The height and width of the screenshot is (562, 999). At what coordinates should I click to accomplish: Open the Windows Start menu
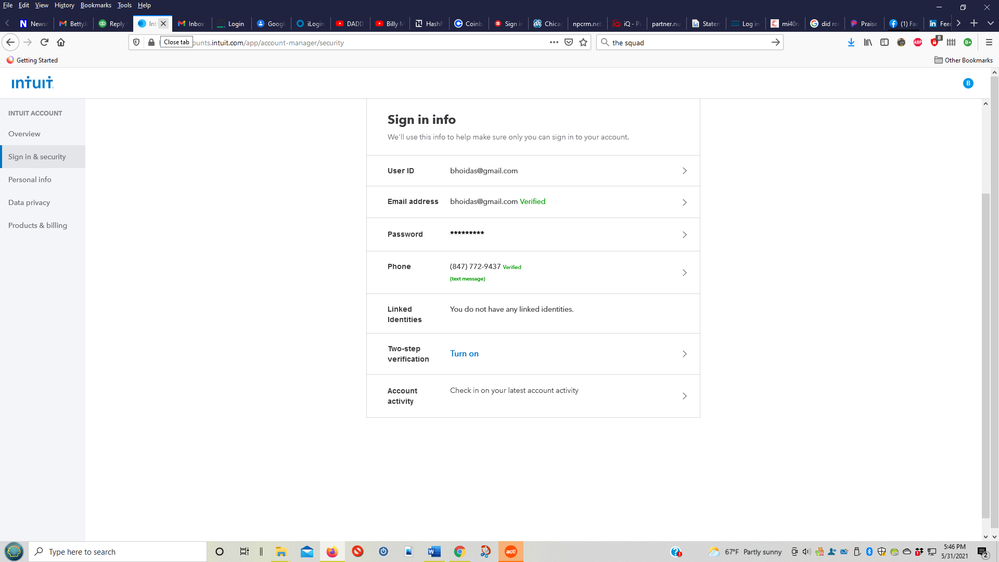click(14, 552)
